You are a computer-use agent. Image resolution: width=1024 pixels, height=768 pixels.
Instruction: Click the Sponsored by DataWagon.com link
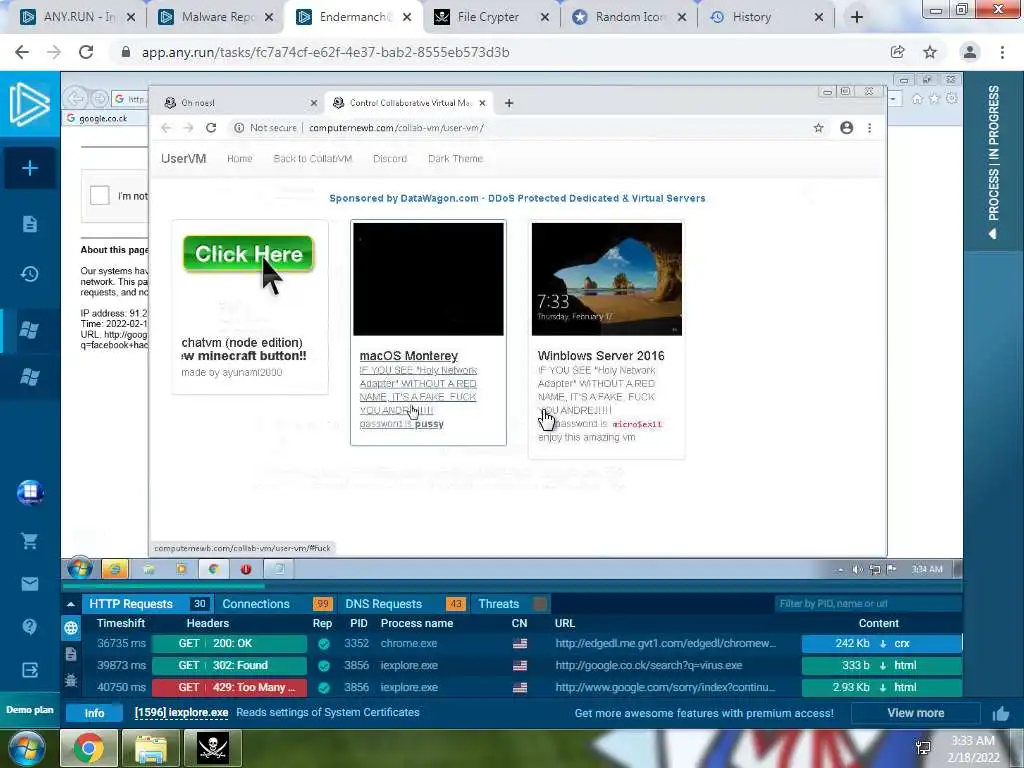tap(517, 199)
